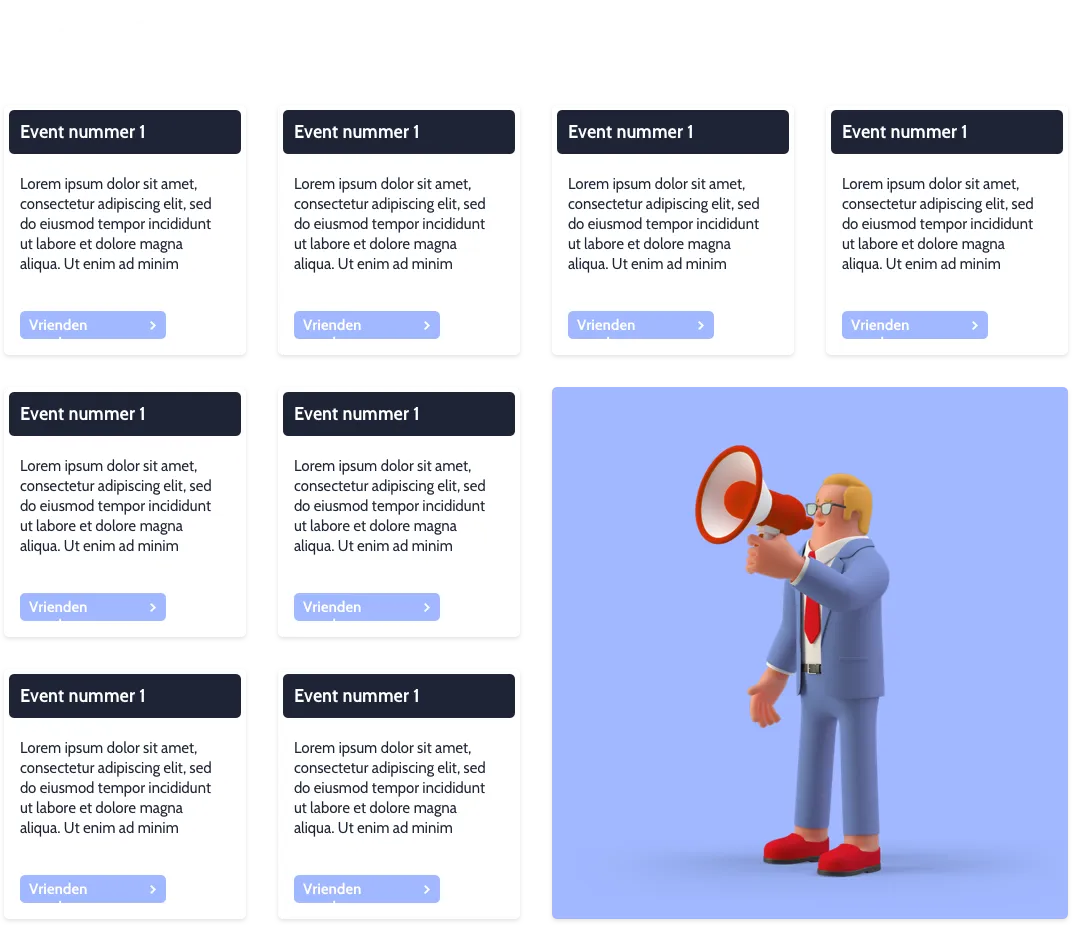Click chevron arrow in fourth top-row card button

pyautogui.click(x=975, y=325)
